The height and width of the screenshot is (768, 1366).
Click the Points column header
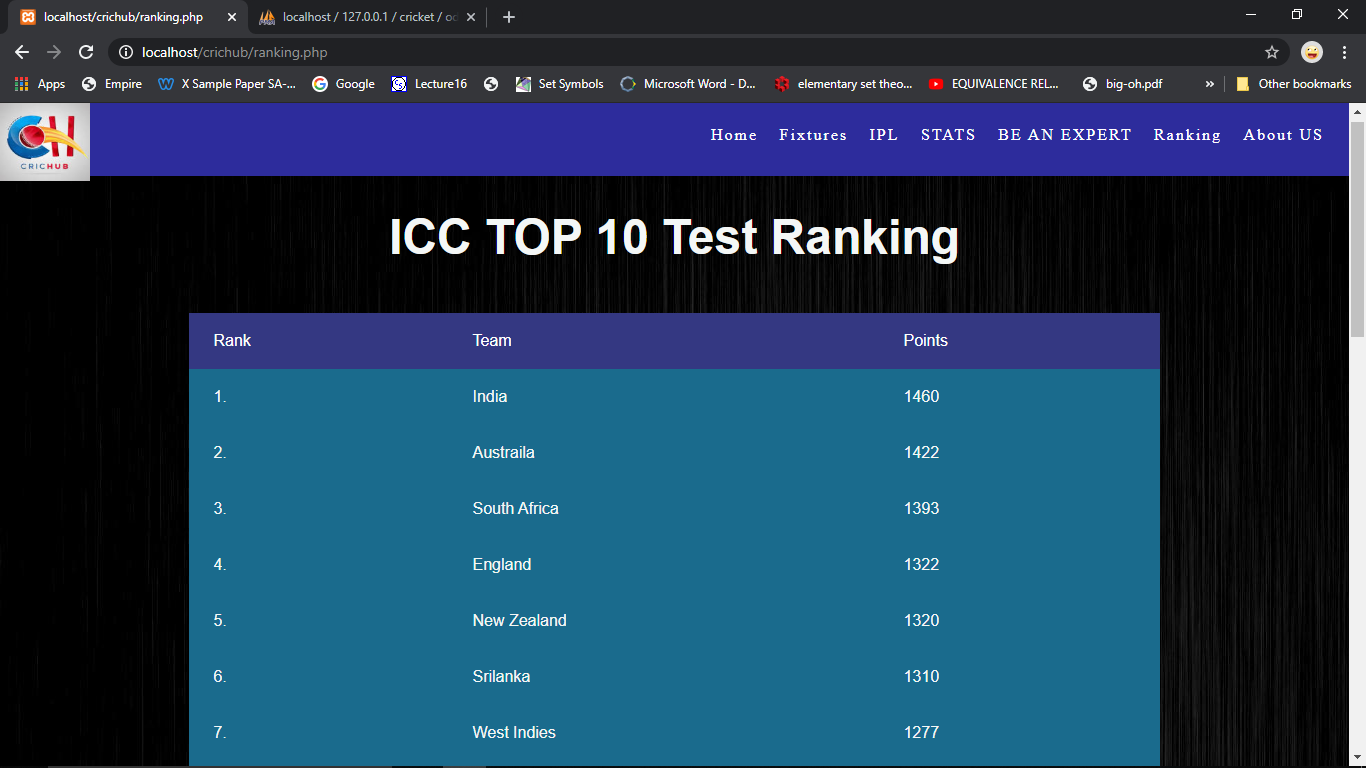coord(926,341)
